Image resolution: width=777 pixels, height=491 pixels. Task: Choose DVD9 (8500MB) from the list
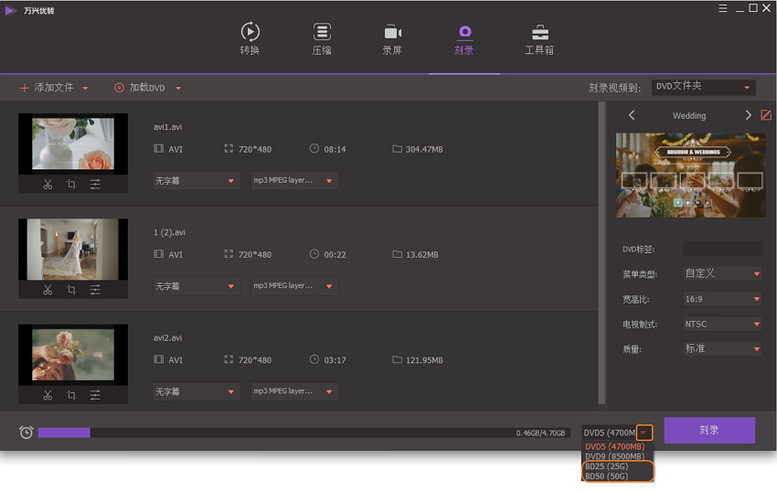[x=614, y=456]
